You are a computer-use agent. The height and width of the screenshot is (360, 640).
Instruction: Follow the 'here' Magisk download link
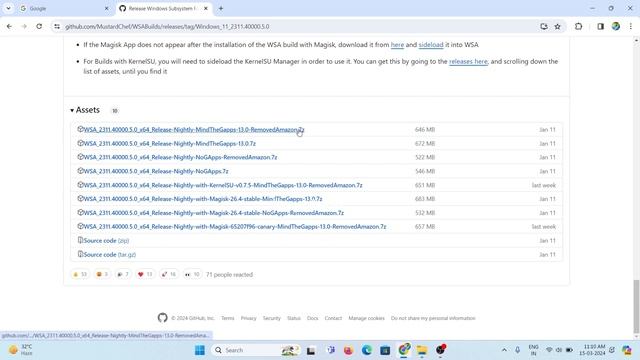[397, 45]
